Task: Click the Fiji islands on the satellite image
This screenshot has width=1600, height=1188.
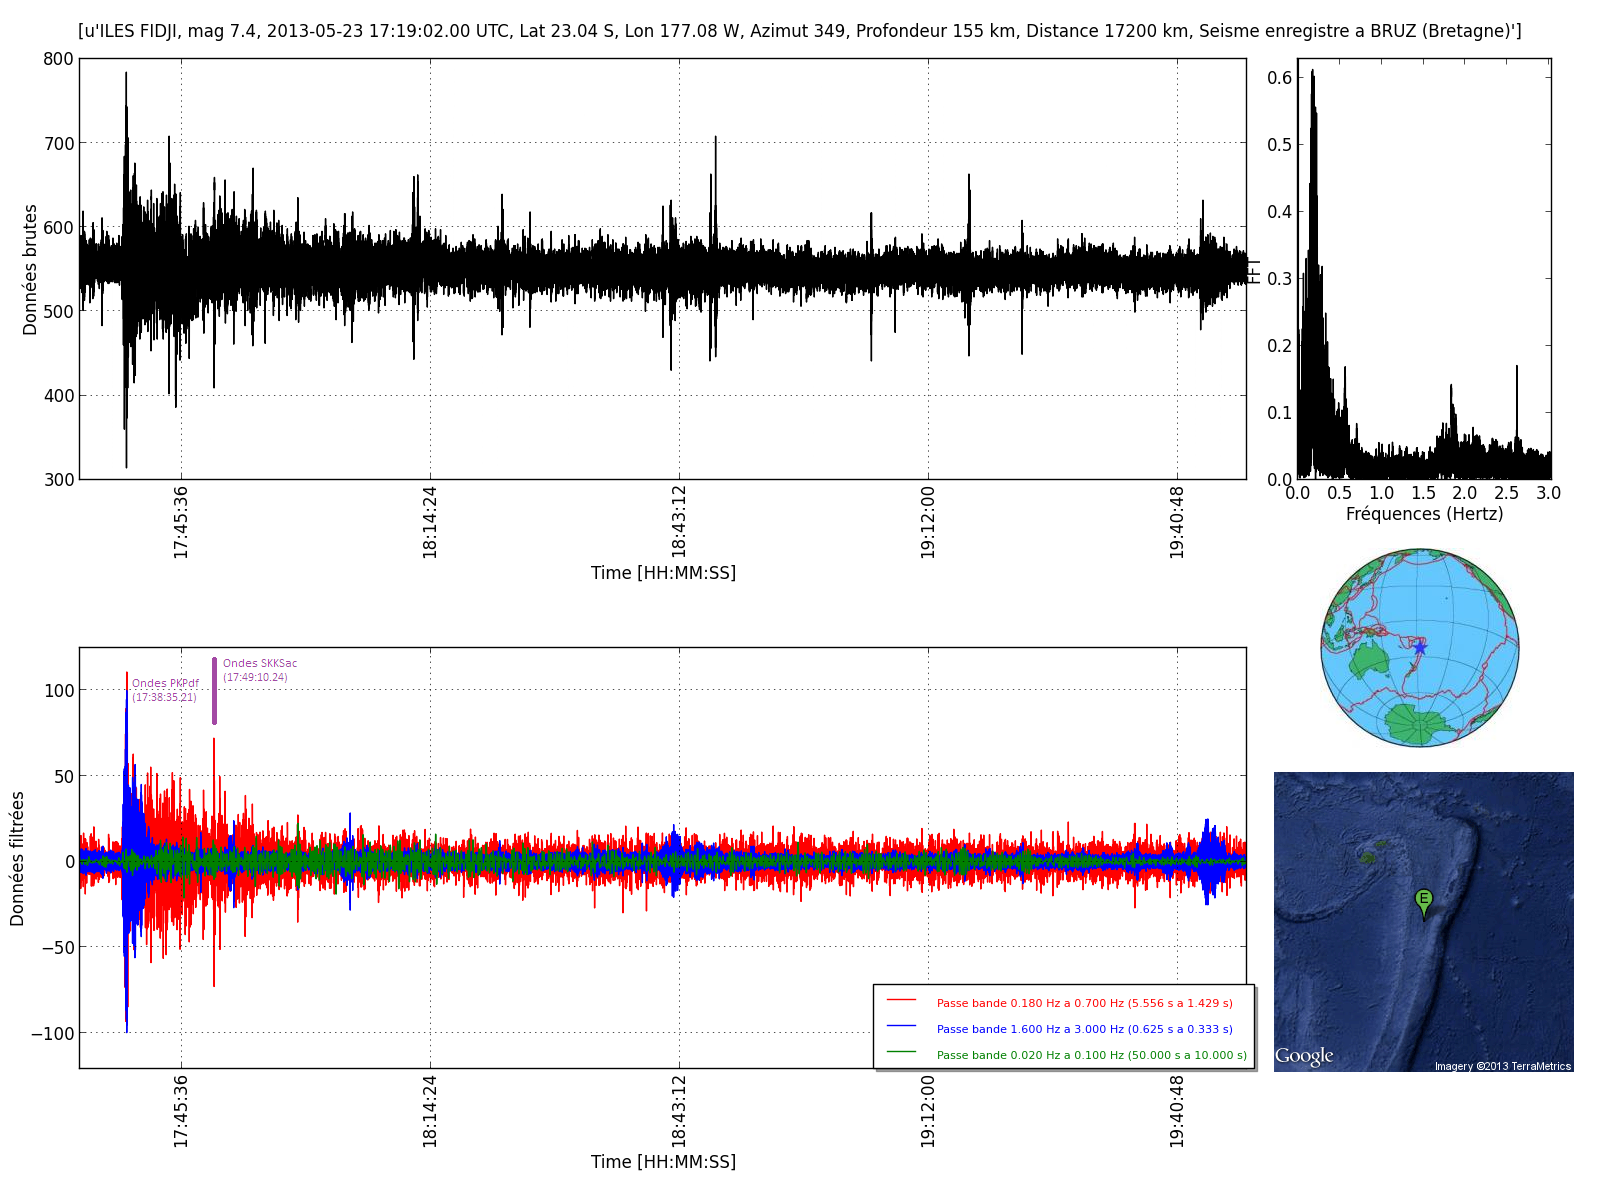Action: click(1370, 853)
